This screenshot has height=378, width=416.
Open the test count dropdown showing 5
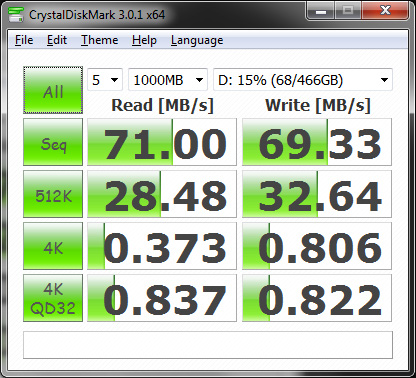click(105, 80)
